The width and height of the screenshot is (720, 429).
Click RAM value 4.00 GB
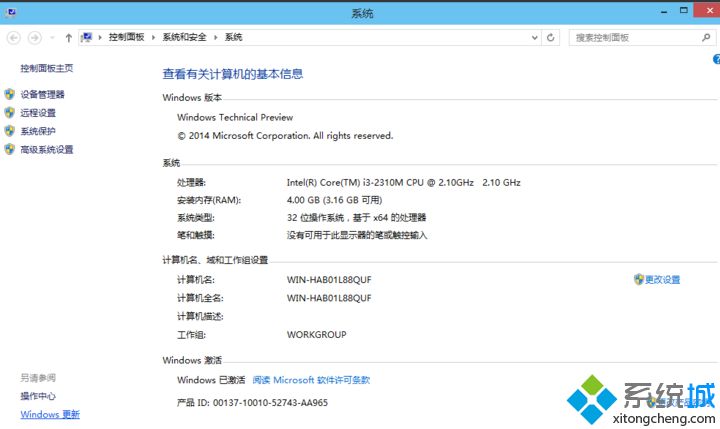334,200
